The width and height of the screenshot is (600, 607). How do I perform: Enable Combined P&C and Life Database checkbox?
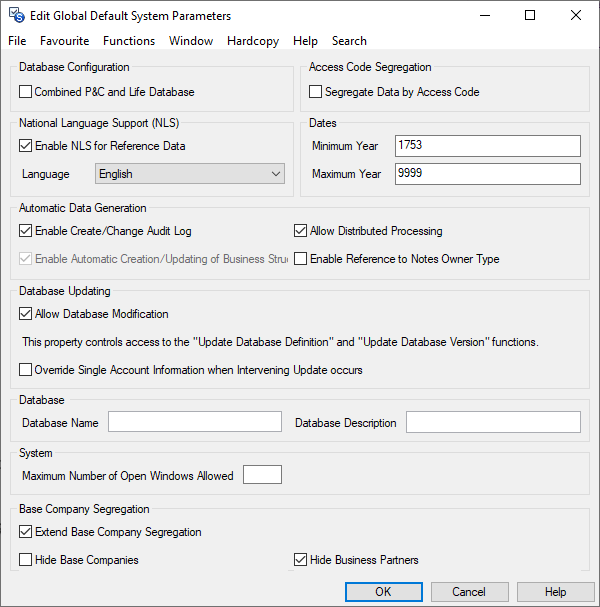click(x=26, y=92)
